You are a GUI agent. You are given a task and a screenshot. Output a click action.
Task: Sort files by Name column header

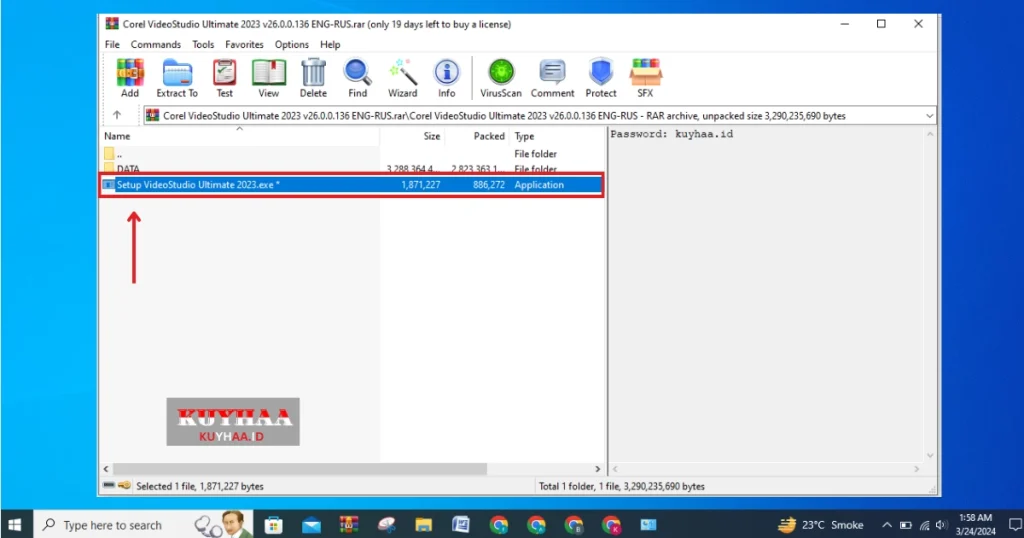click(117, 136)
